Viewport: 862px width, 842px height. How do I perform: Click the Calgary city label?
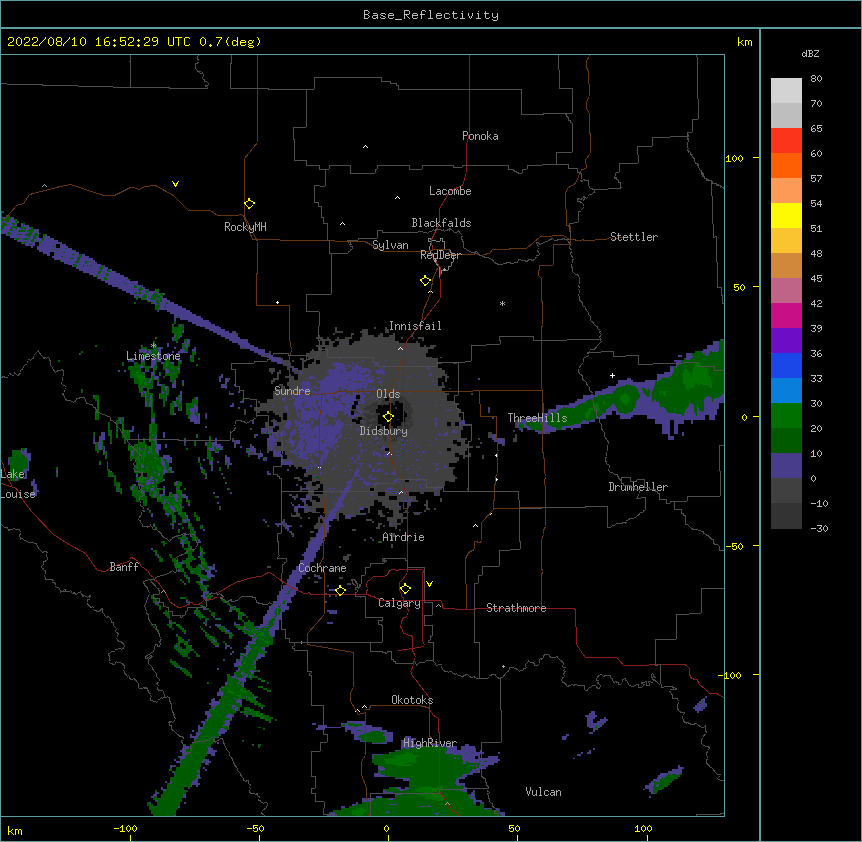pos(399,603)
